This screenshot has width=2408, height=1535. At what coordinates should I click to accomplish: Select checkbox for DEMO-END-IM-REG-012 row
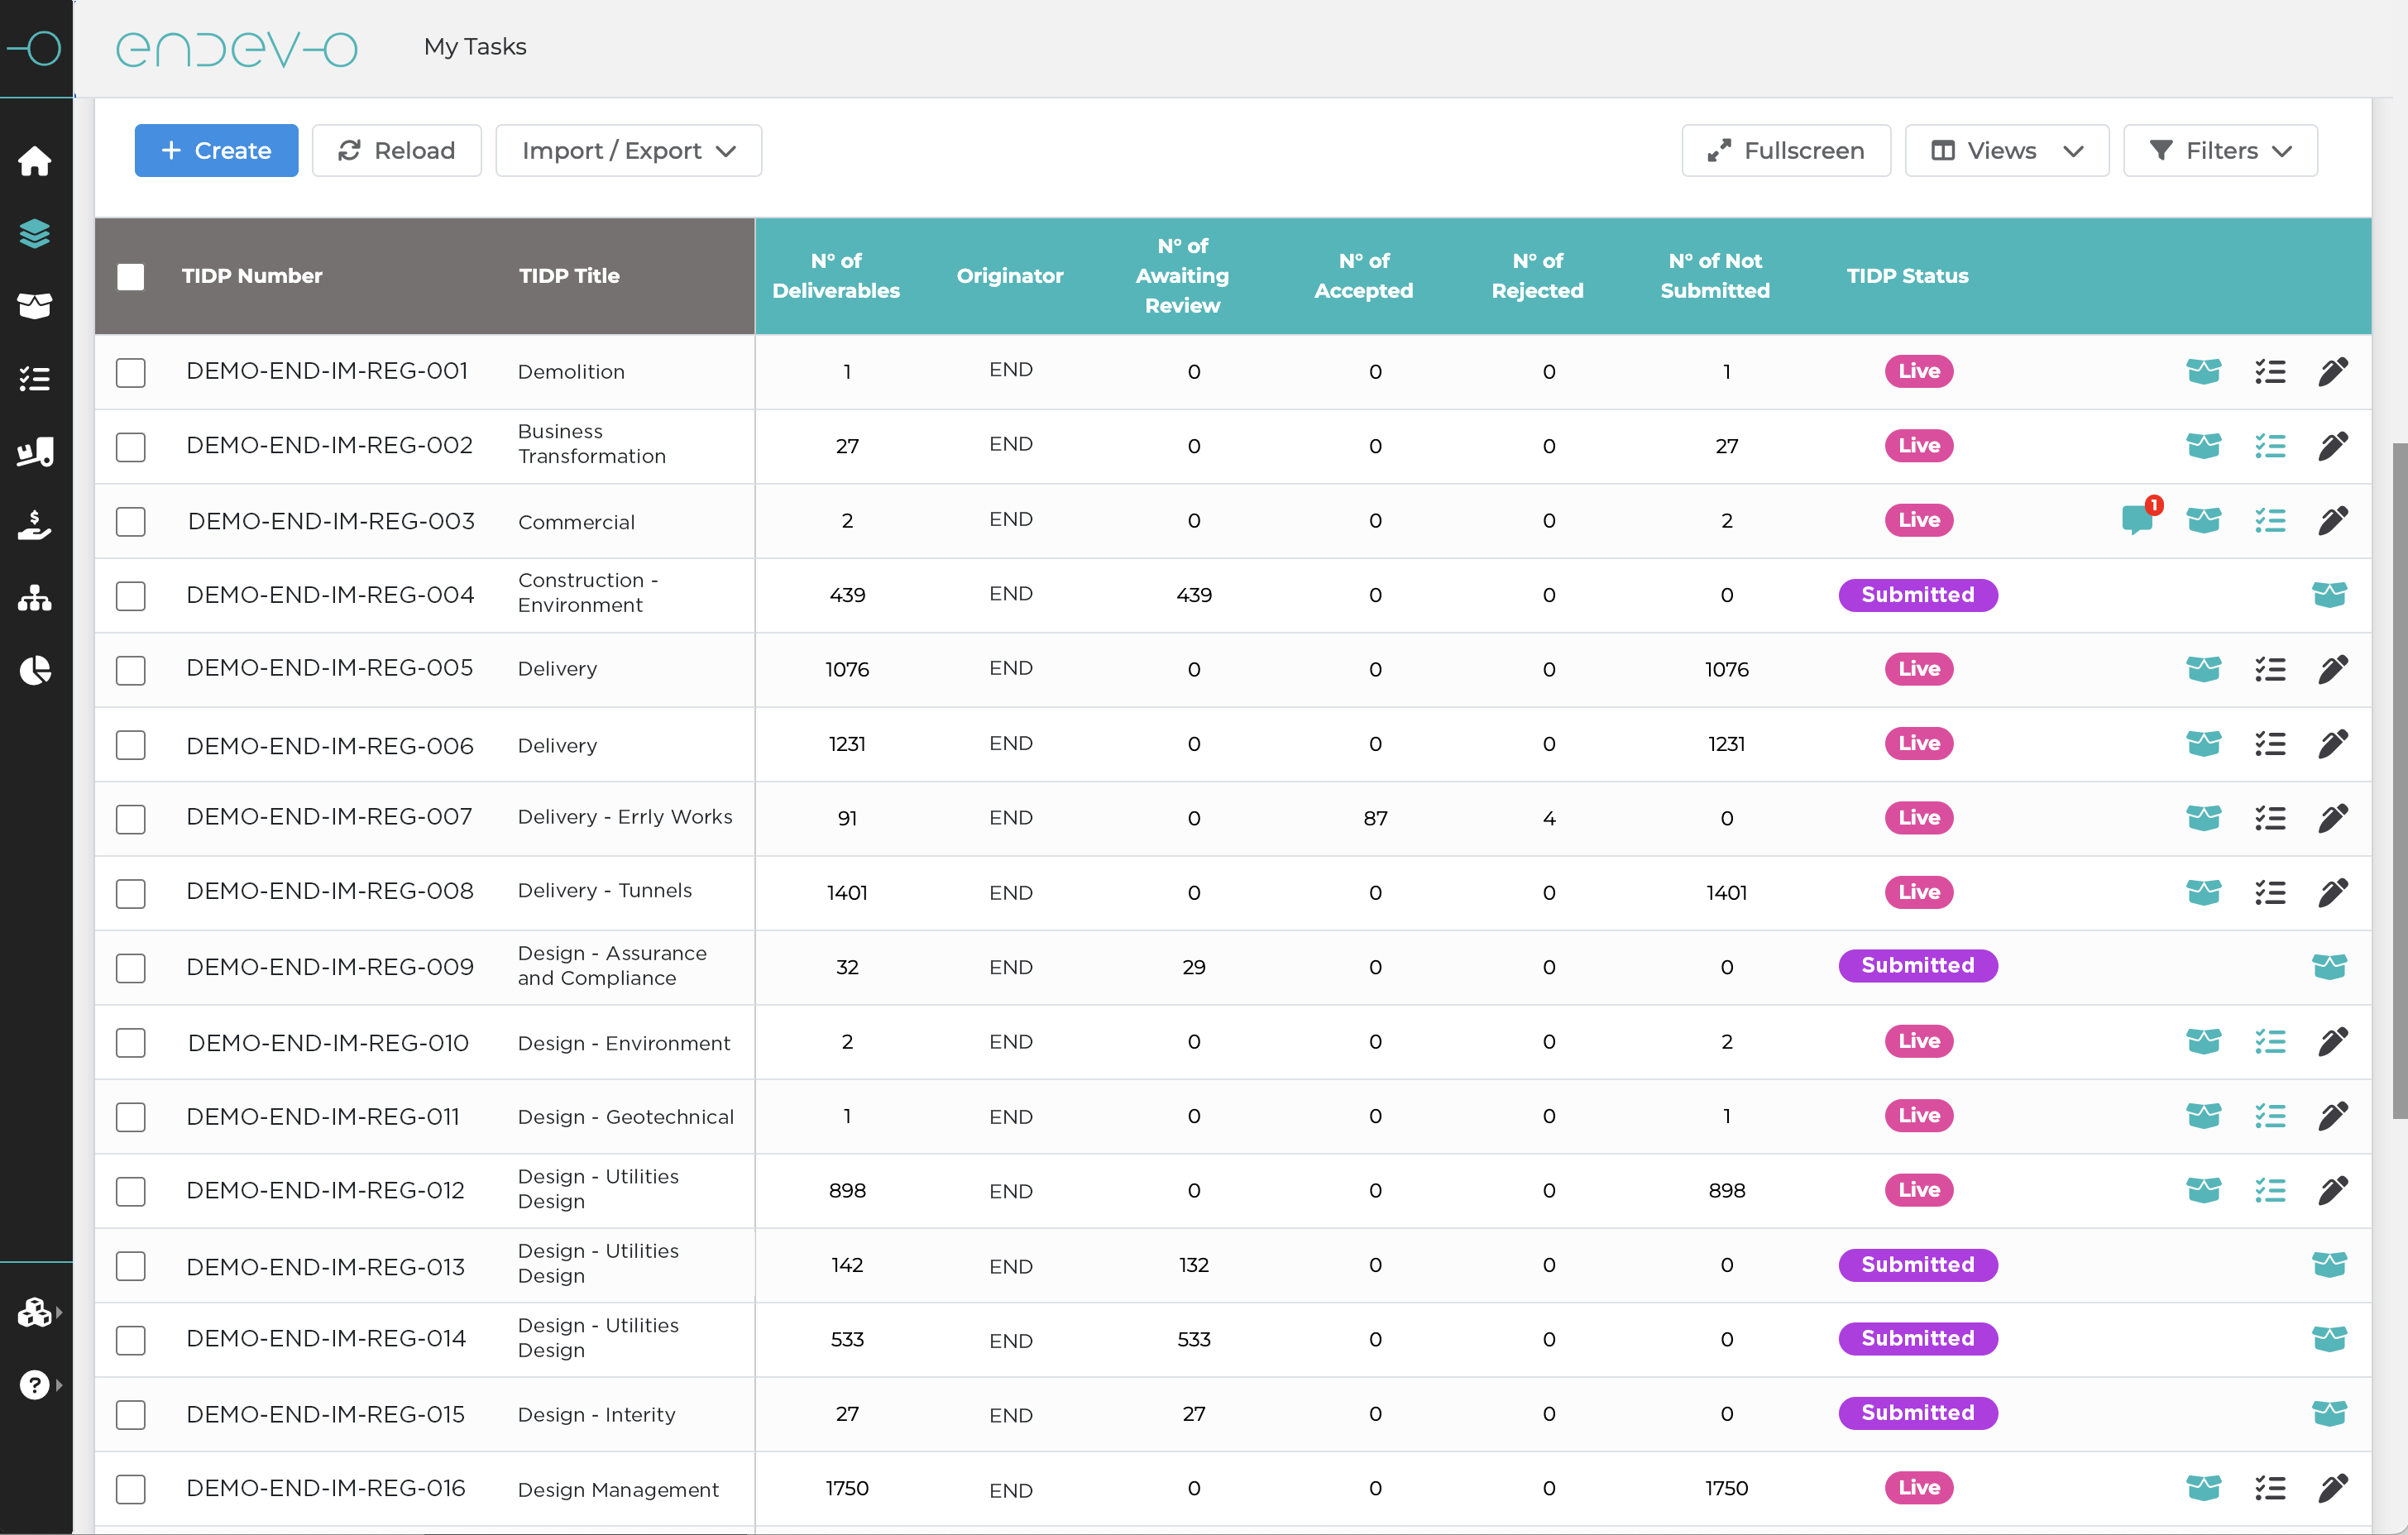coord(131,1191)
